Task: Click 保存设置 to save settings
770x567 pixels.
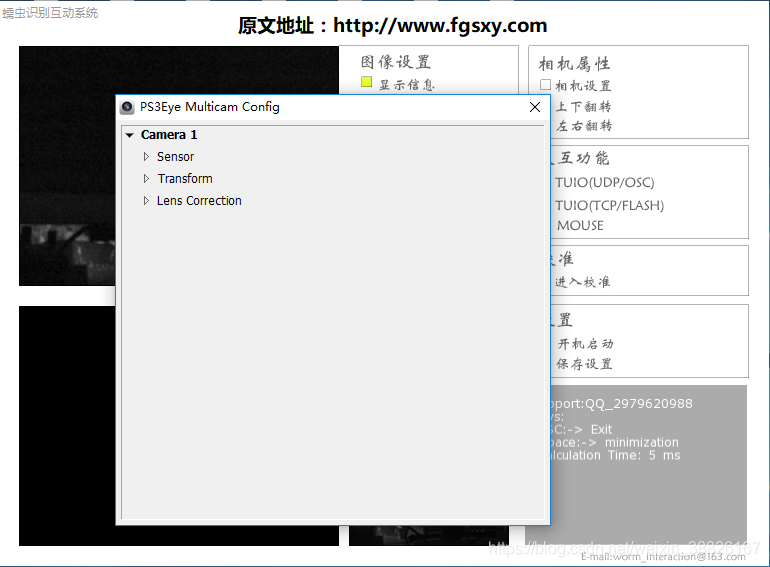Action: click(584, 364)
